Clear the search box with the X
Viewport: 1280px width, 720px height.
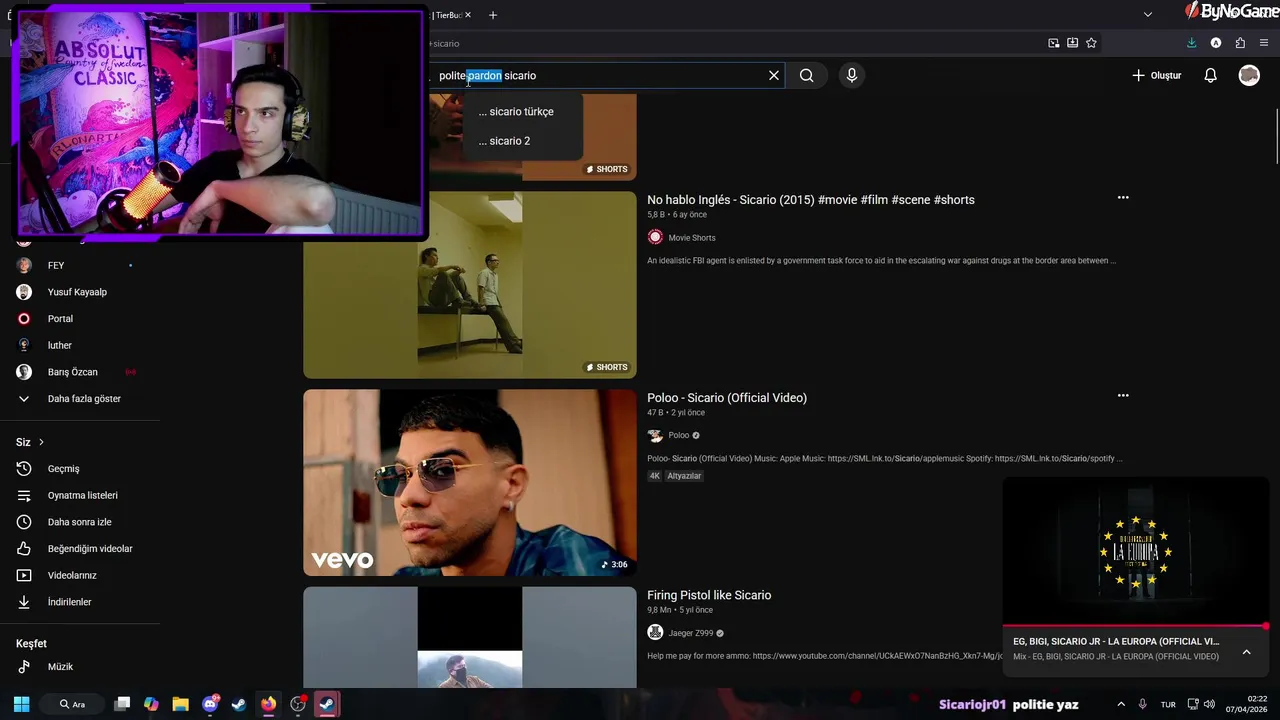pyautogui.click(x=774, y=75)
